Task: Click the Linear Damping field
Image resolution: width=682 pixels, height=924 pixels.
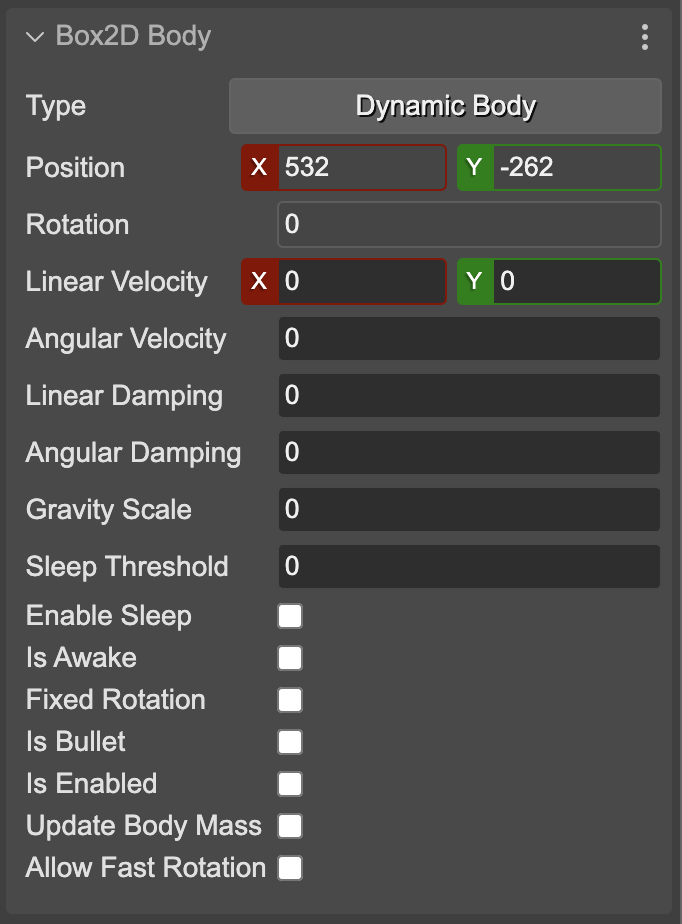Action: tap(468, 395)
